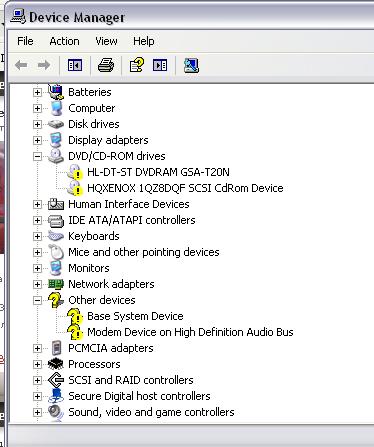This screenshot has height=447, width=374.
Task: Click warning icon beside HQXENOX SCSI CdRom Device
Action: pos(75,188)
